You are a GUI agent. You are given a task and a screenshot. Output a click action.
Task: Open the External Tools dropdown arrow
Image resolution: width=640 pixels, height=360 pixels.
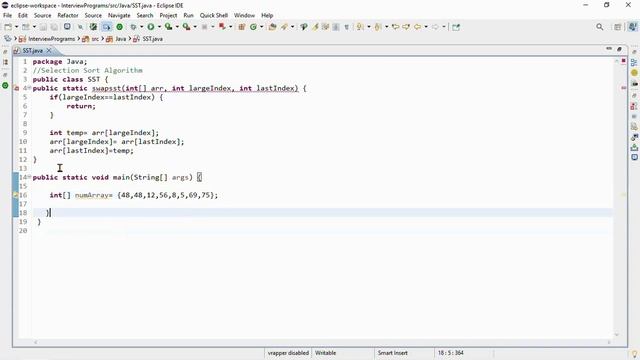(x=195, y=27)
